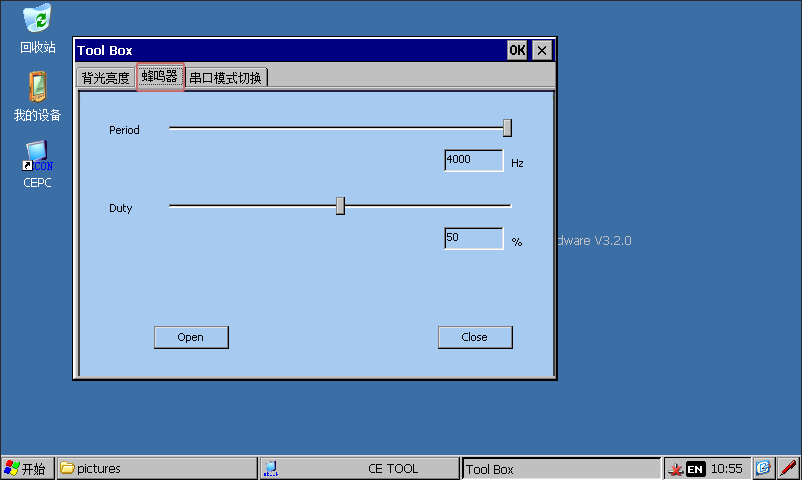Viewport: 802px width, 480px height.
Task: Activate CE TOOL in the taskbar
Action: click(x=360, y=468)
